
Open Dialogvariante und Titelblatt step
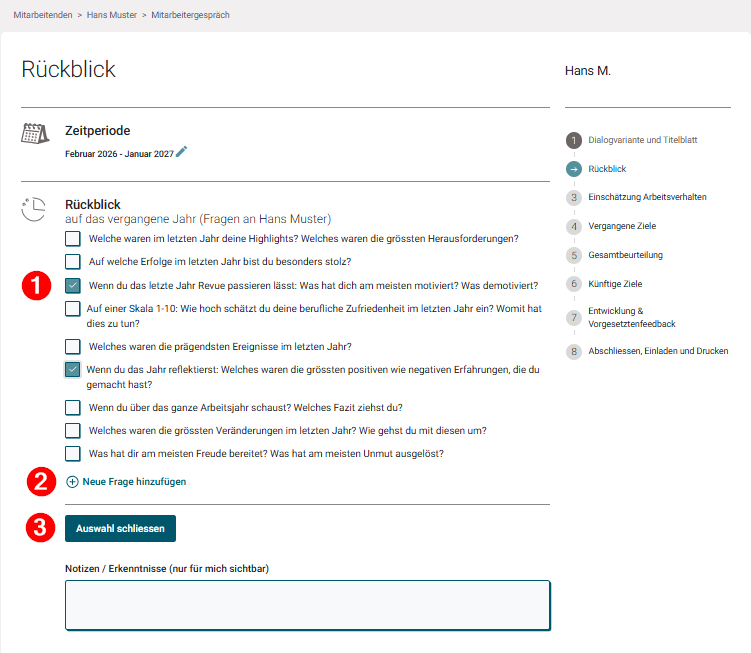[642, 140]
